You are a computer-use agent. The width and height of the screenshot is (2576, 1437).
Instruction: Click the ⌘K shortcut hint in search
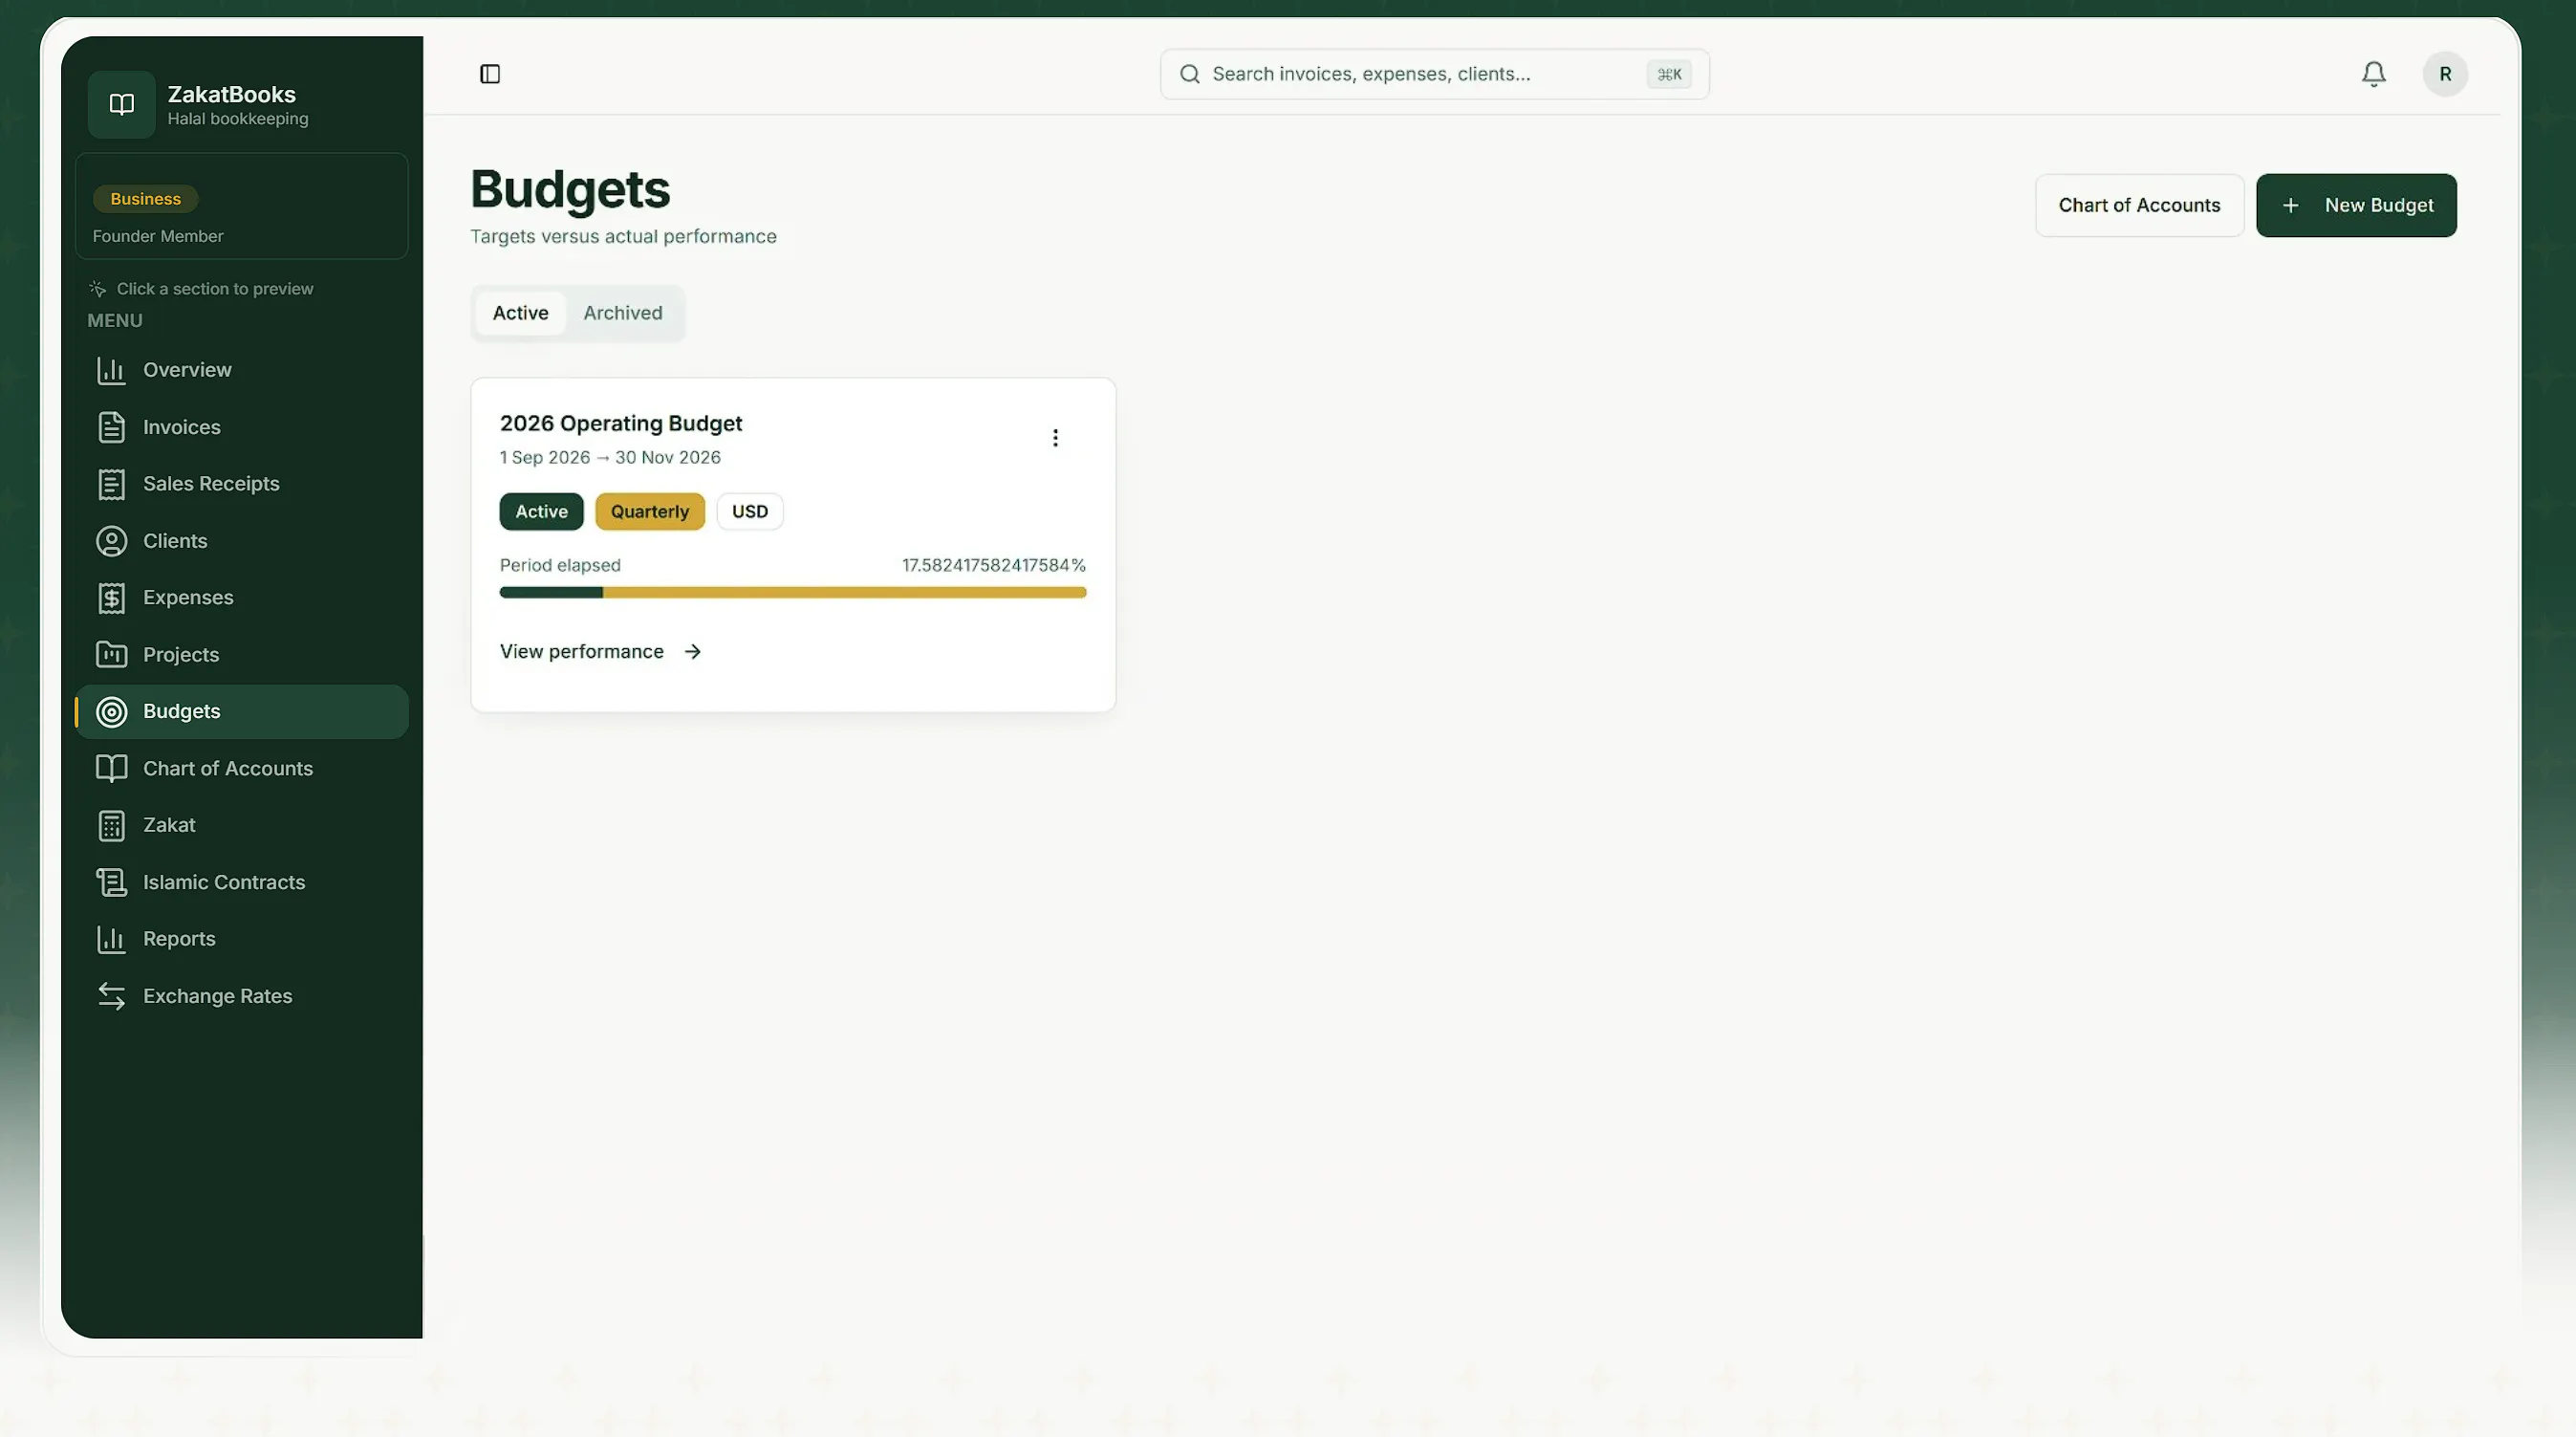1669,74
